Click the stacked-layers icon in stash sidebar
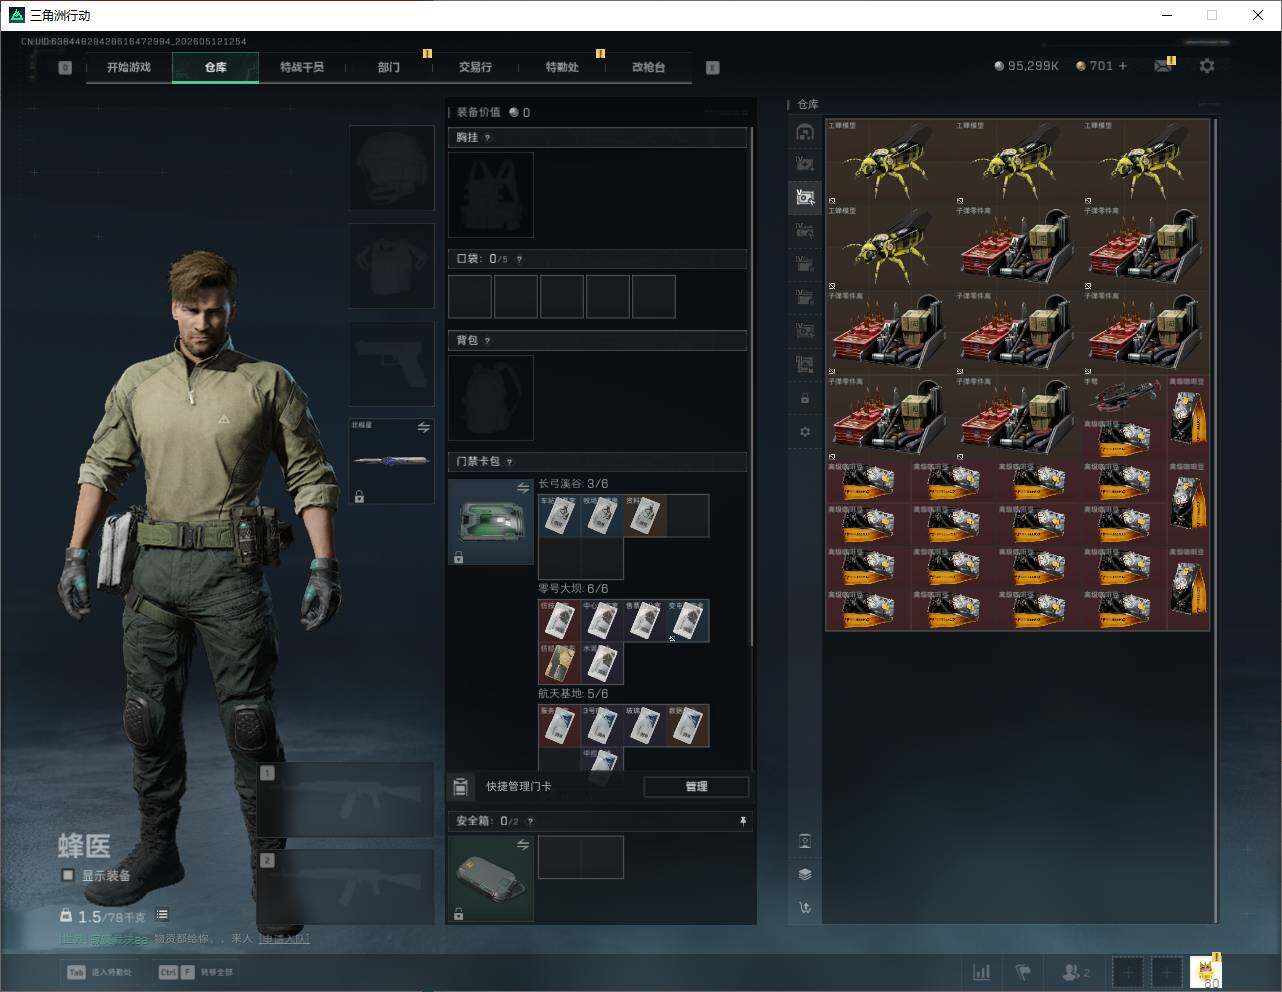The height and width of the screenshot is (992, 1282). tap(805, 874)
